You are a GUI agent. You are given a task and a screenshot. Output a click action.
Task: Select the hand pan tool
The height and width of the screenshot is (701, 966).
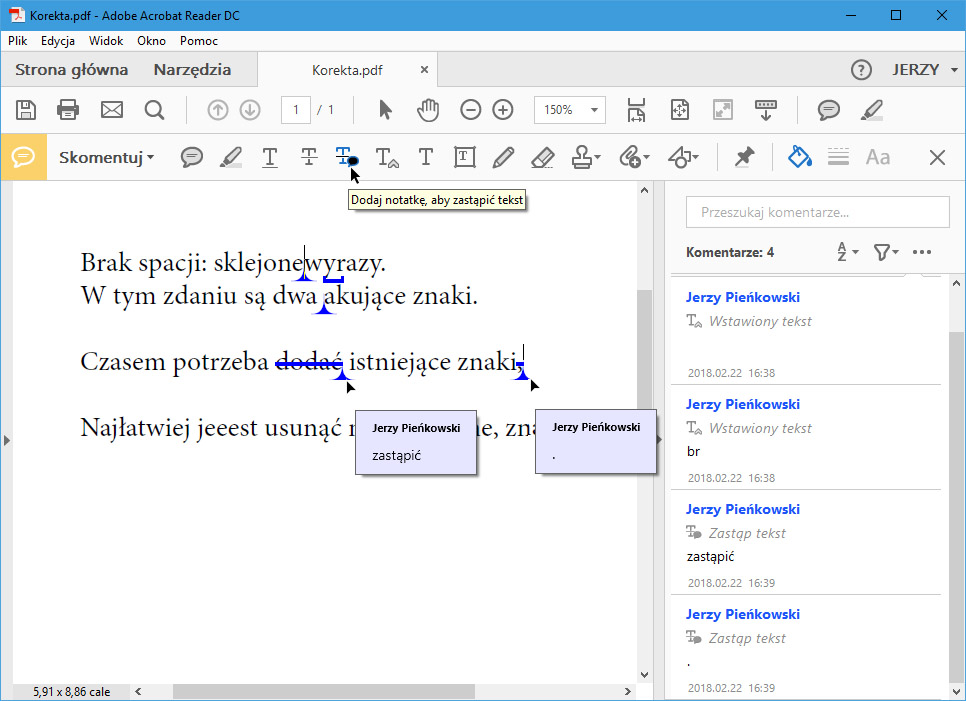(428, 110)
